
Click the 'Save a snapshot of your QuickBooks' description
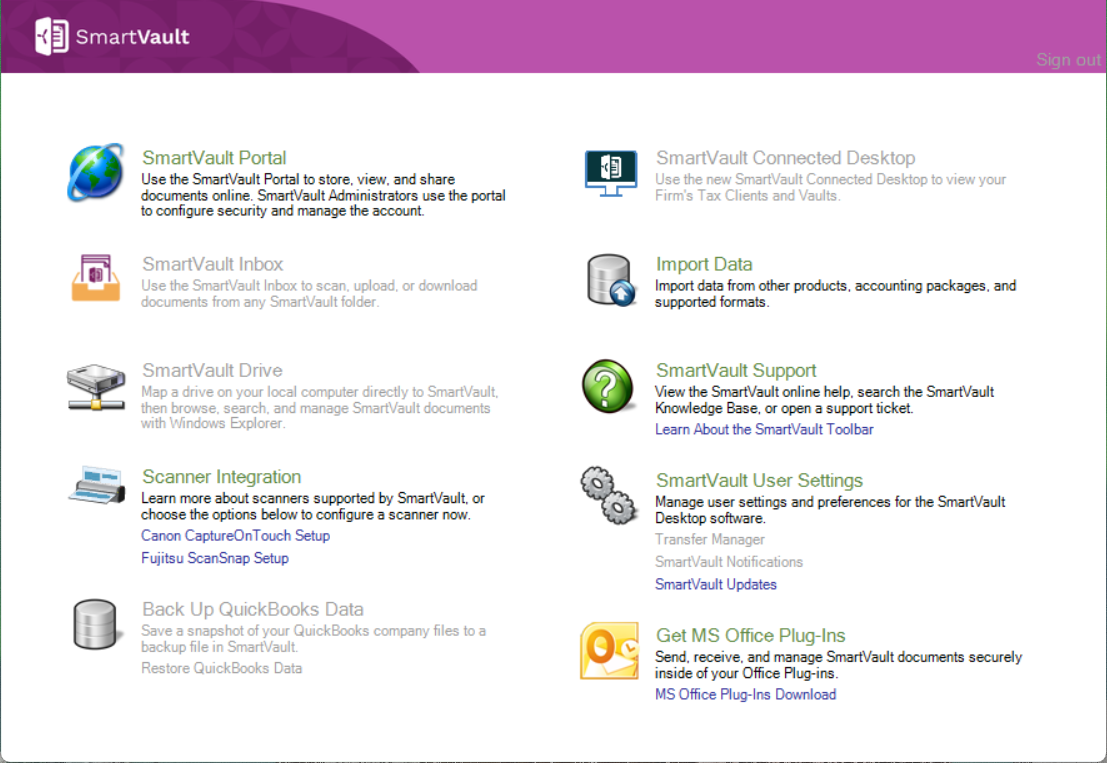pos(313,639)
